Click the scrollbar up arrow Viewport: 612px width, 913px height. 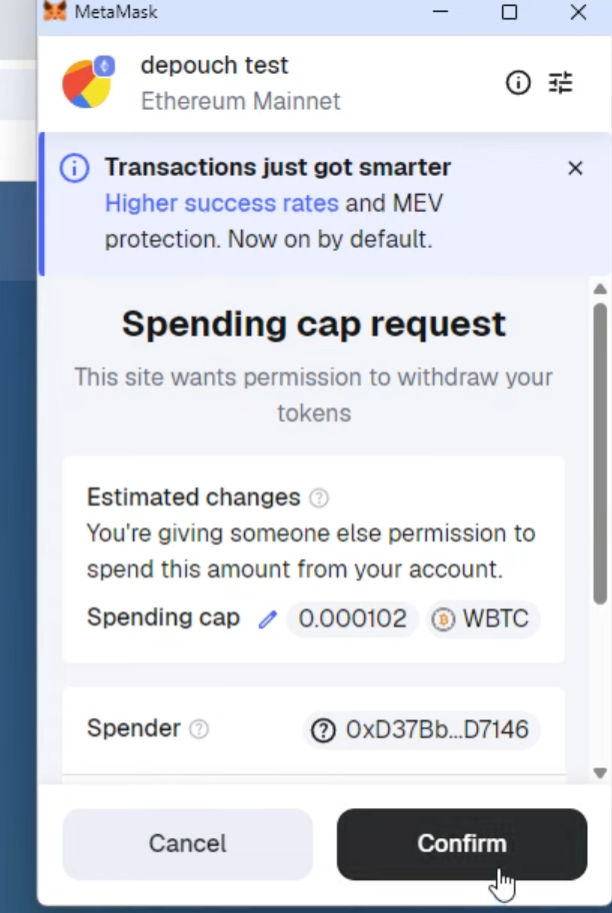click(600, 289)
